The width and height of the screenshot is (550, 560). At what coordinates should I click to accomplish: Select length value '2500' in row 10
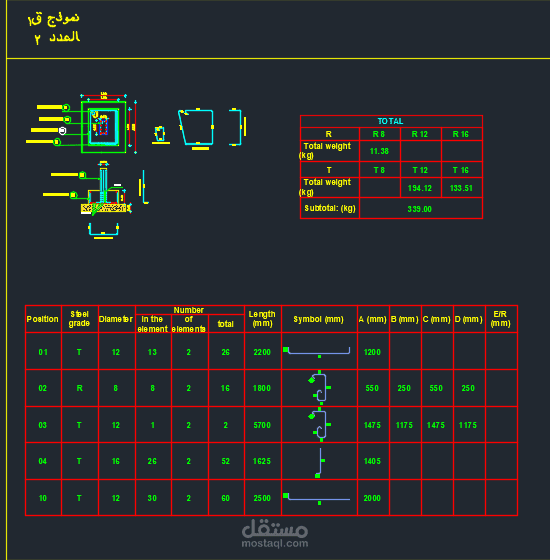262,498
